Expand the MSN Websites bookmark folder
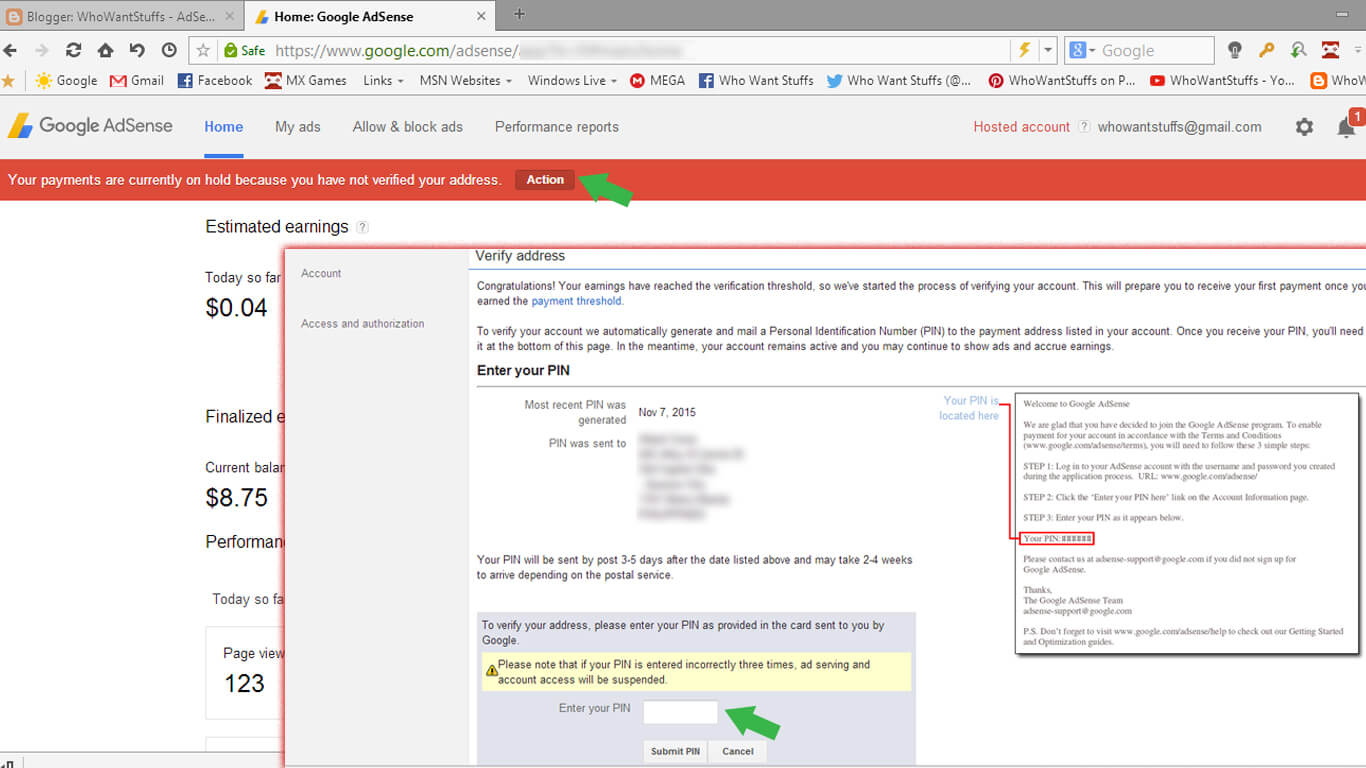This screenshot has height=768, width=1366. pyautogui.click(x=465, y=80)
